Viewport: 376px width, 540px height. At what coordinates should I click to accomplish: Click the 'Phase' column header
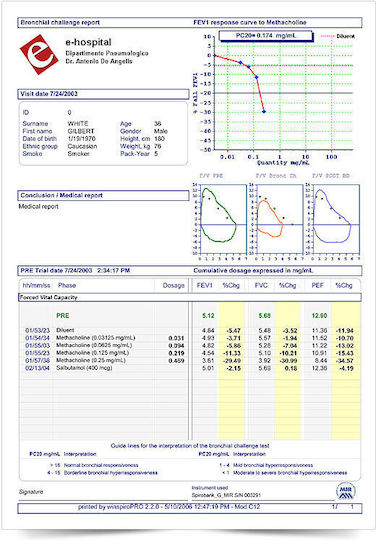pos(67,285)
